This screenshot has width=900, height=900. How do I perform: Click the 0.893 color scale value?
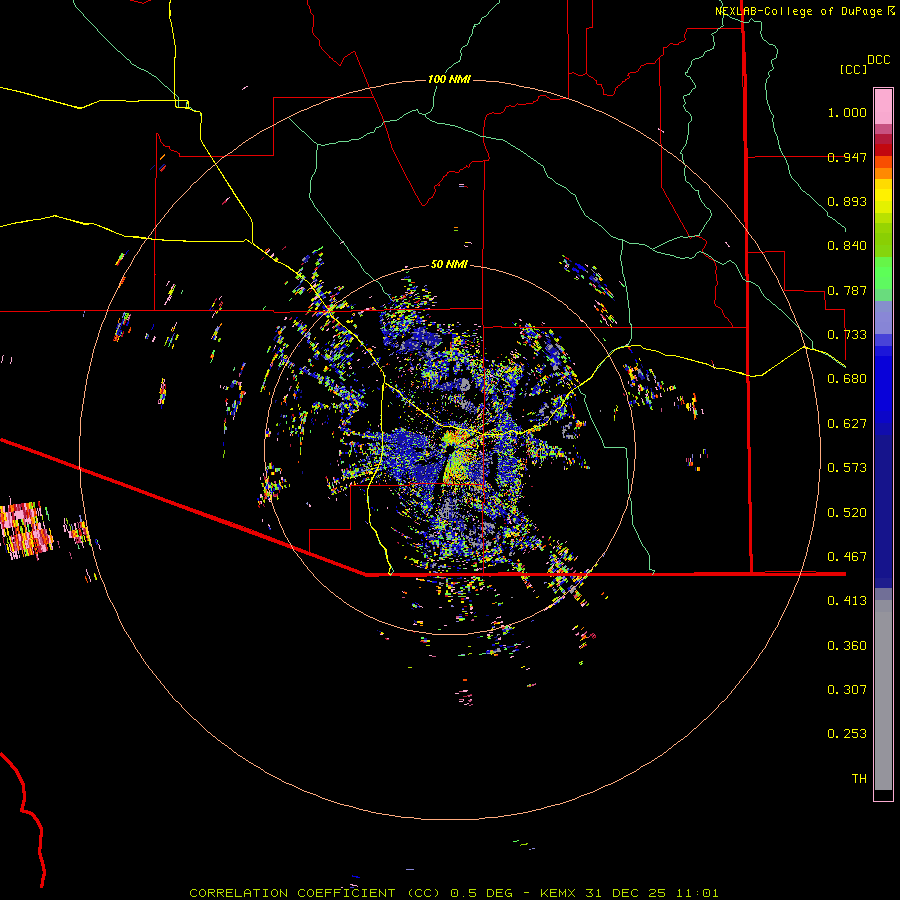tap(847, 201)
